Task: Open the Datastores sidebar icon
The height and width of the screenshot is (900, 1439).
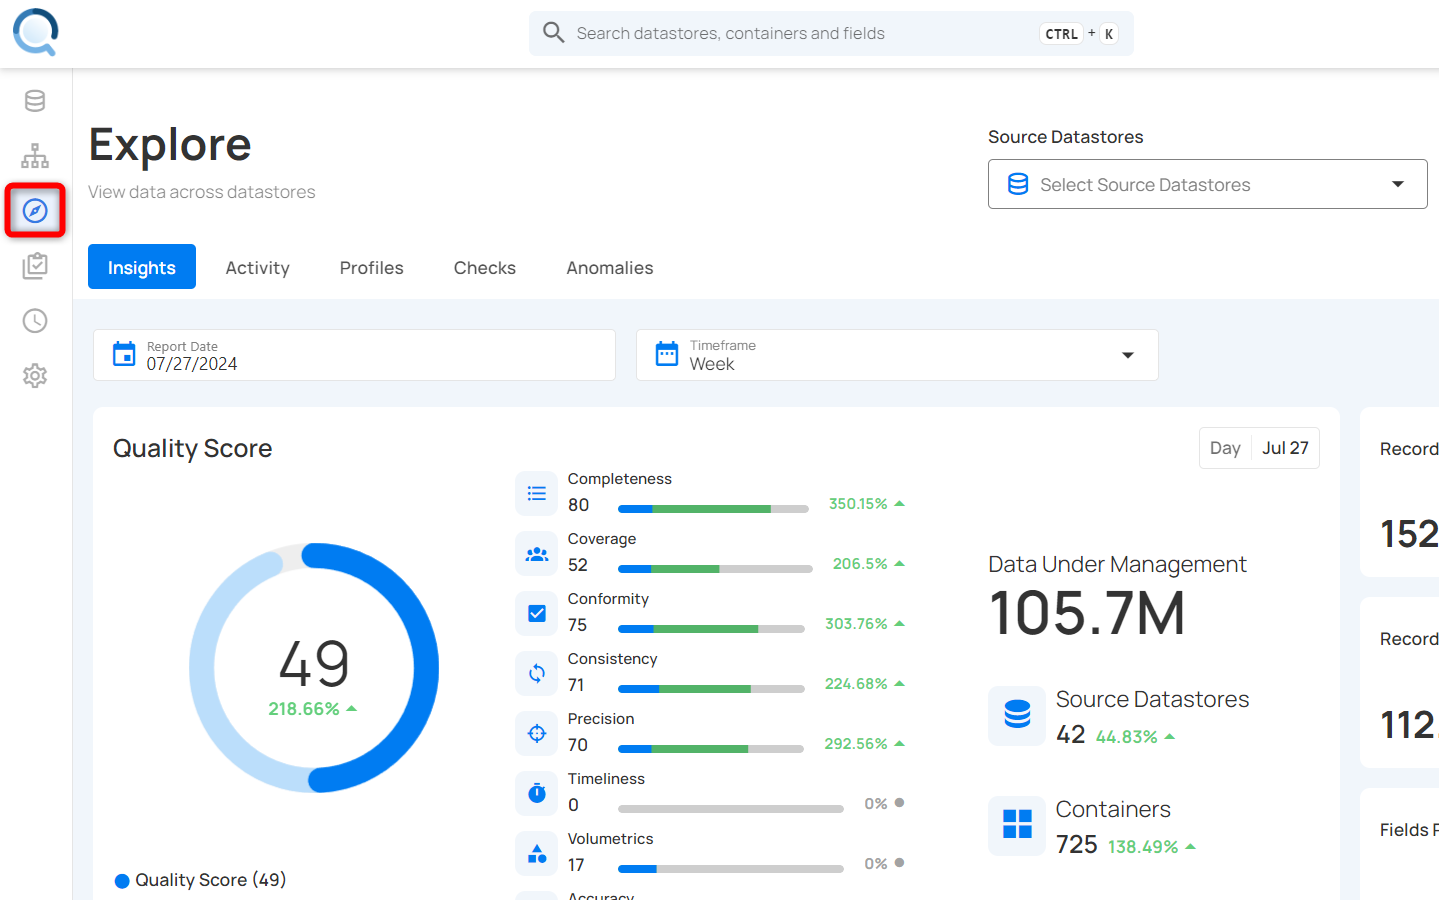Action: click(35, 101)
